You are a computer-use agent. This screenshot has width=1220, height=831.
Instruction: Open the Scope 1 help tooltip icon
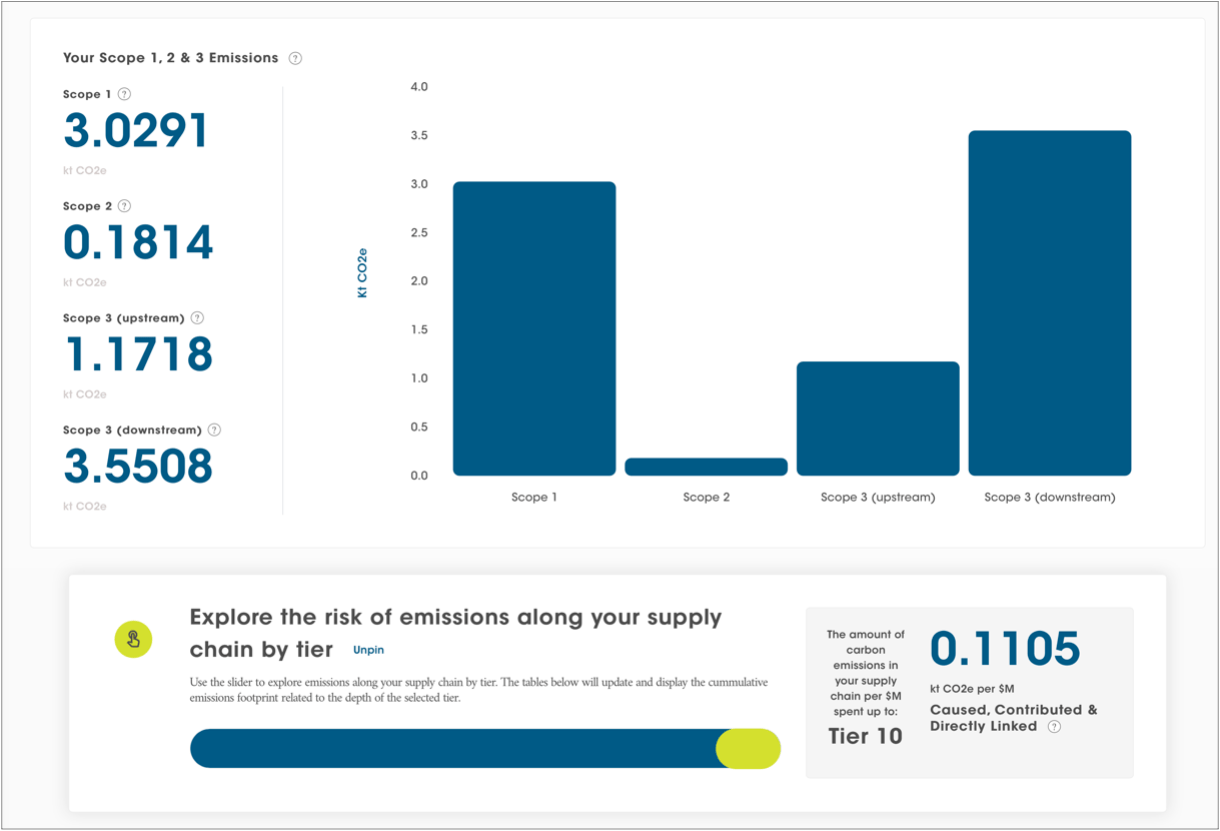[124, 94]
